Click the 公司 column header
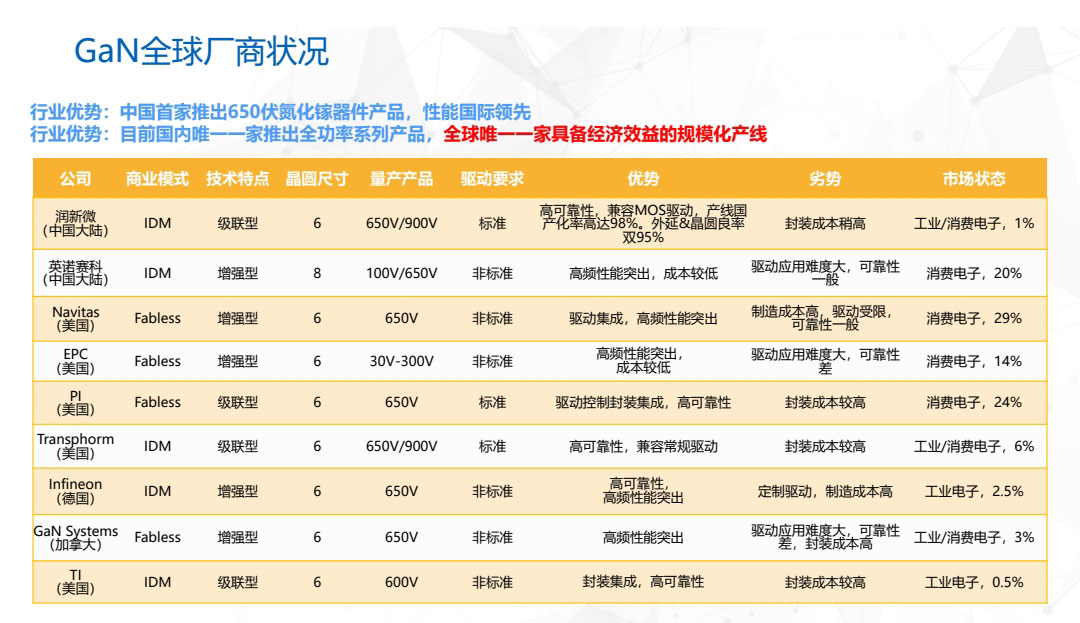 click(x=75, y=179)
